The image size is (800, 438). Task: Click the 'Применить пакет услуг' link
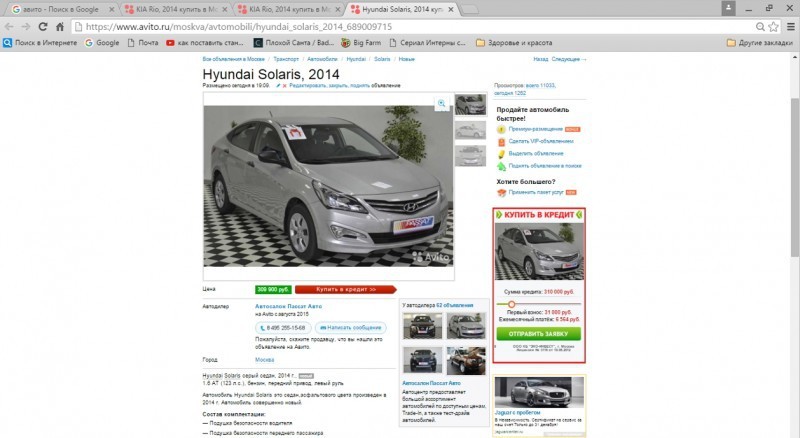tap(536, 192)
